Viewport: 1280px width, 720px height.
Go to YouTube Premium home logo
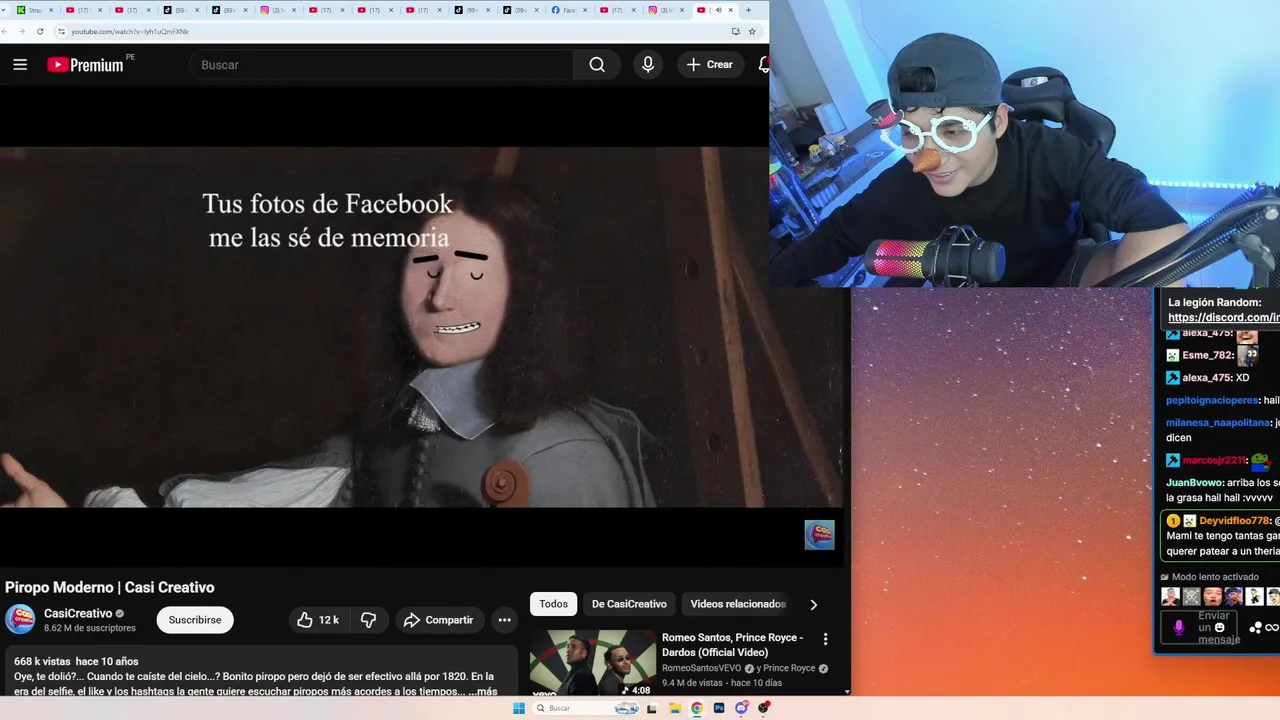coord(86,64)
